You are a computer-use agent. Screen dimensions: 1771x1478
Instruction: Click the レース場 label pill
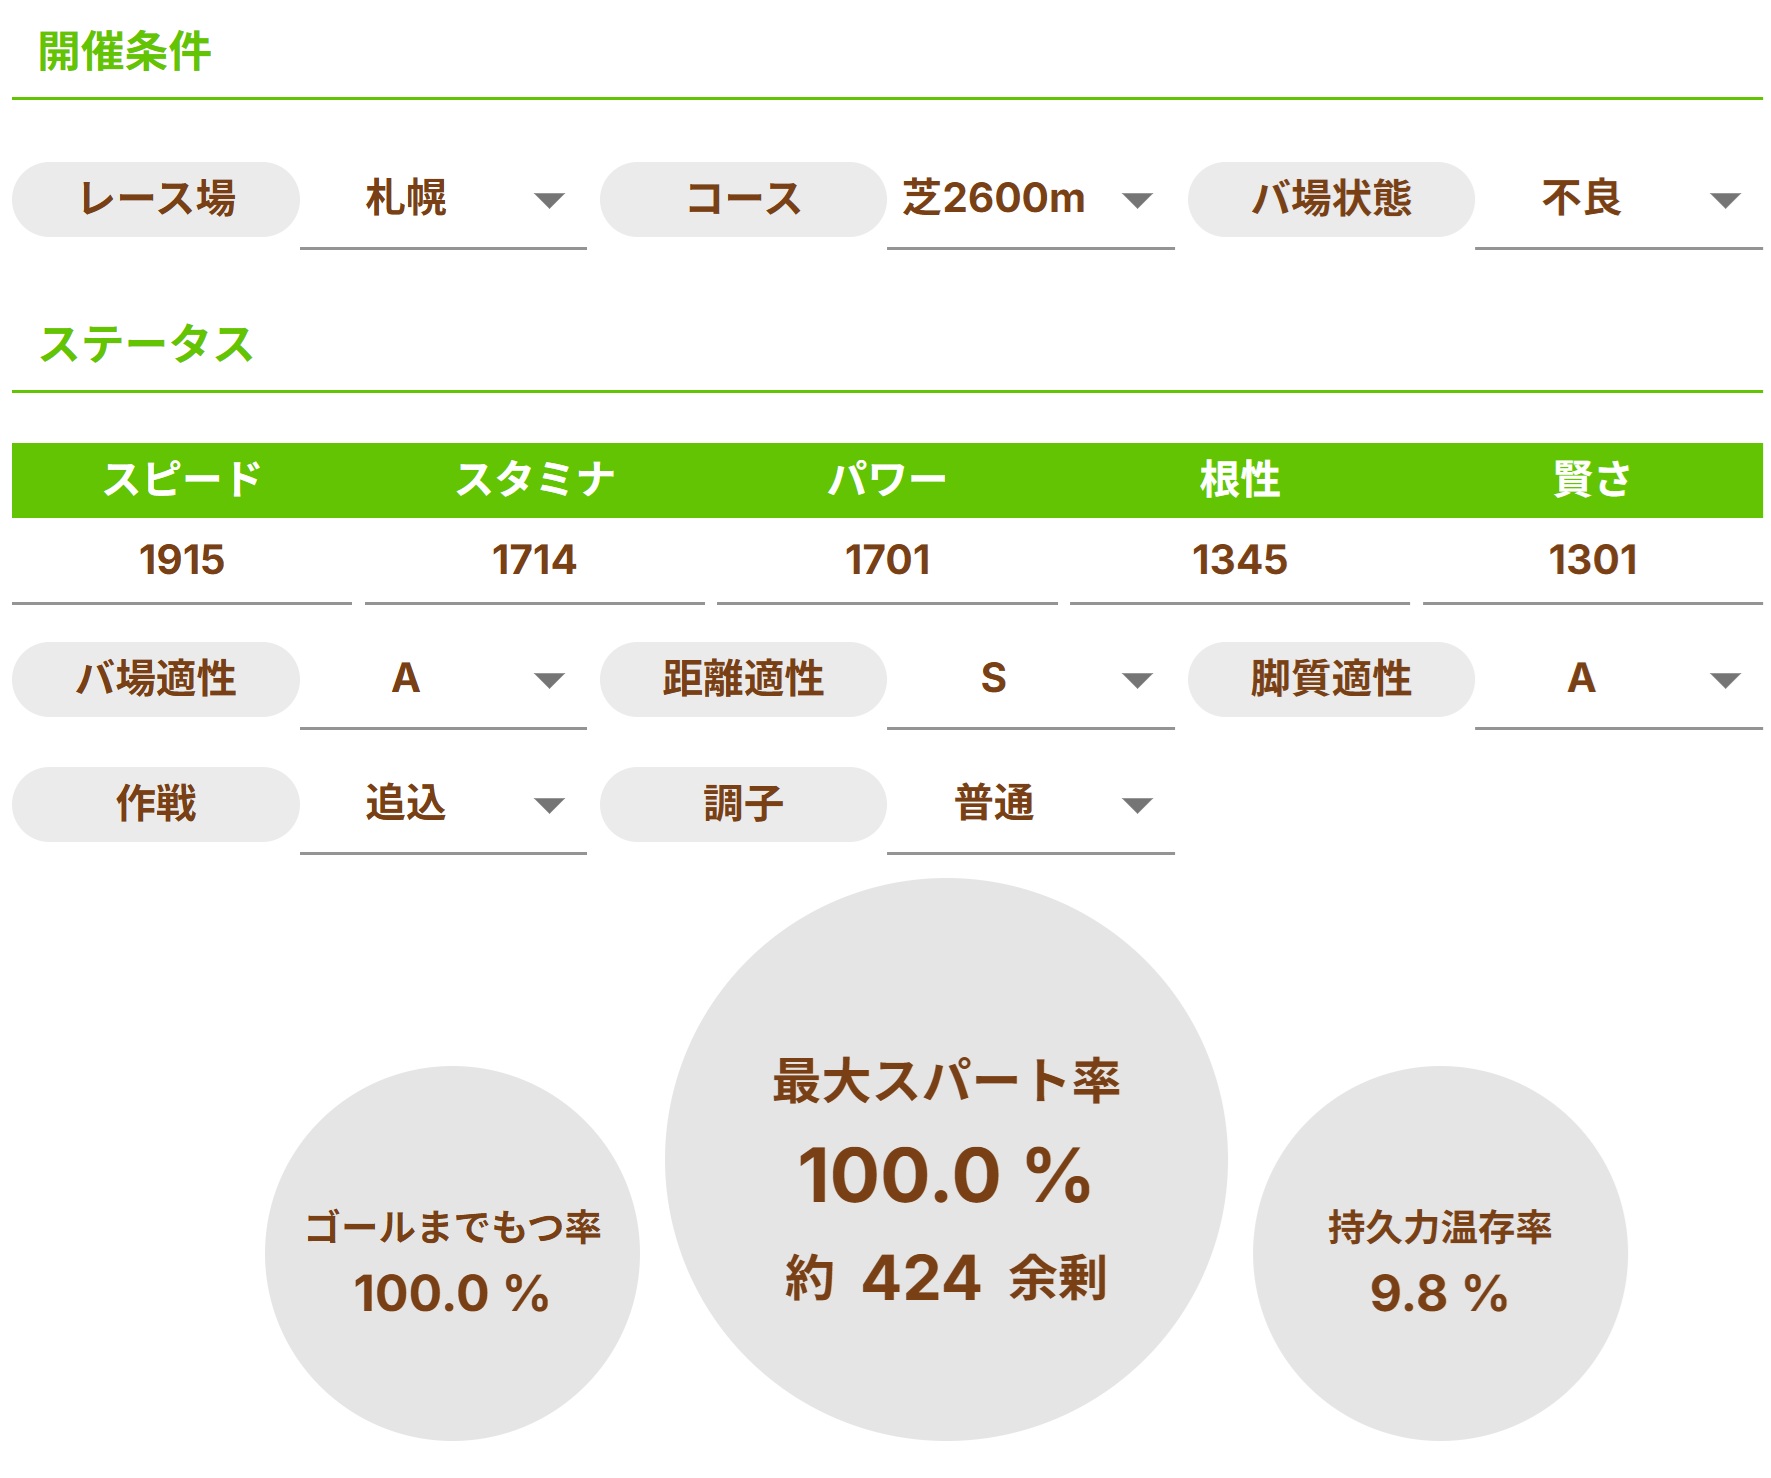pos(156,200)
